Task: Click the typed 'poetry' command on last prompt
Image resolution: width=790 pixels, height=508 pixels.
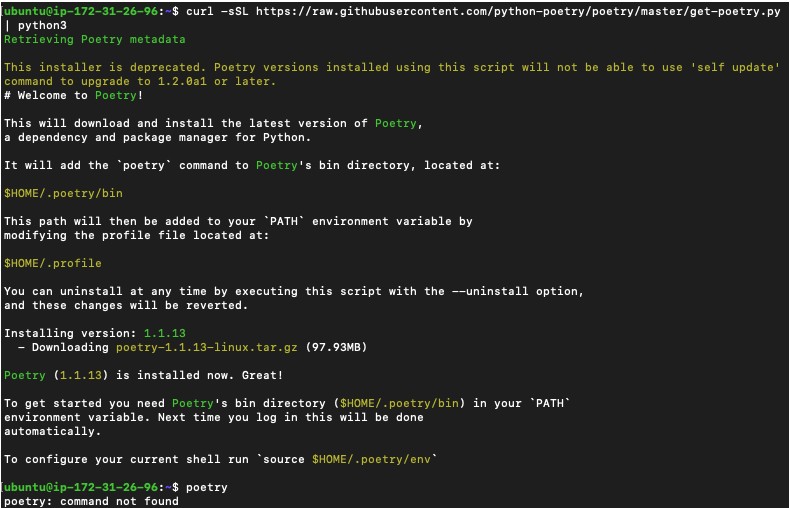Action: pyautogui.click(x=206, y=487)
